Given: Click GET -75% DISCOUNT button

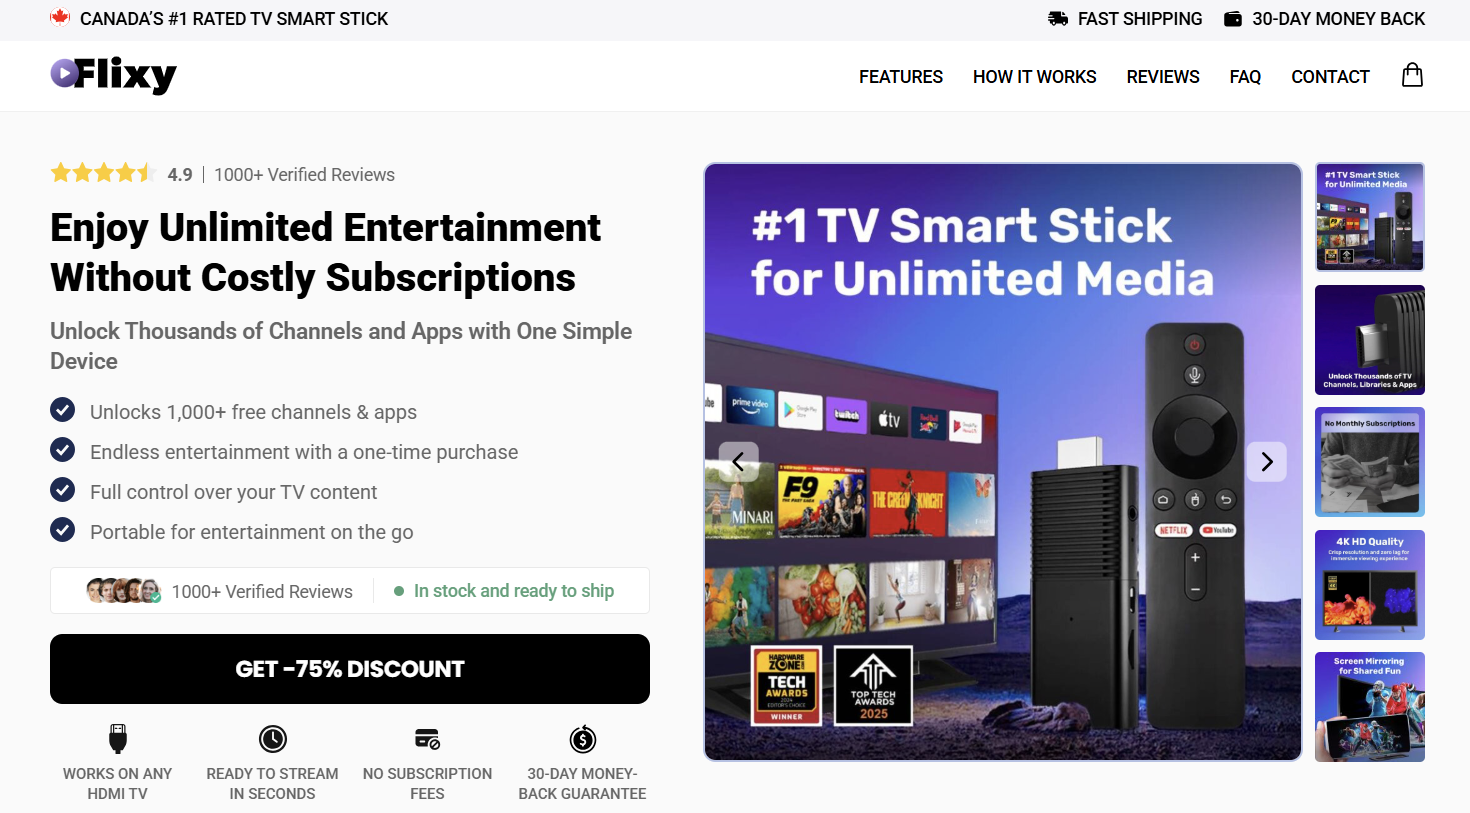Looking at the screenshot, I should pyautogui.click(x=350, y=669).
